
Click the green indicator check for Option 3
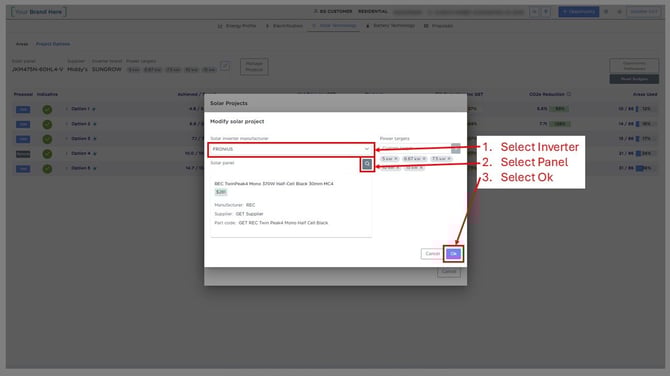point(47,139)
